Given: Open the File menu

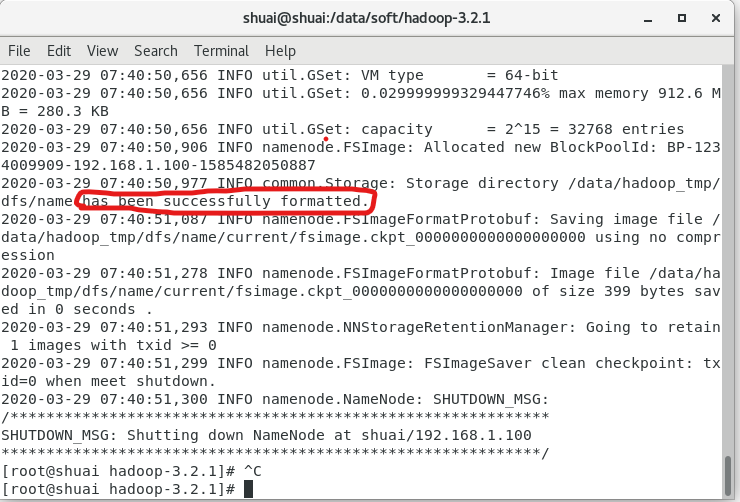Looking at the screenshot, I should (19, 50).
